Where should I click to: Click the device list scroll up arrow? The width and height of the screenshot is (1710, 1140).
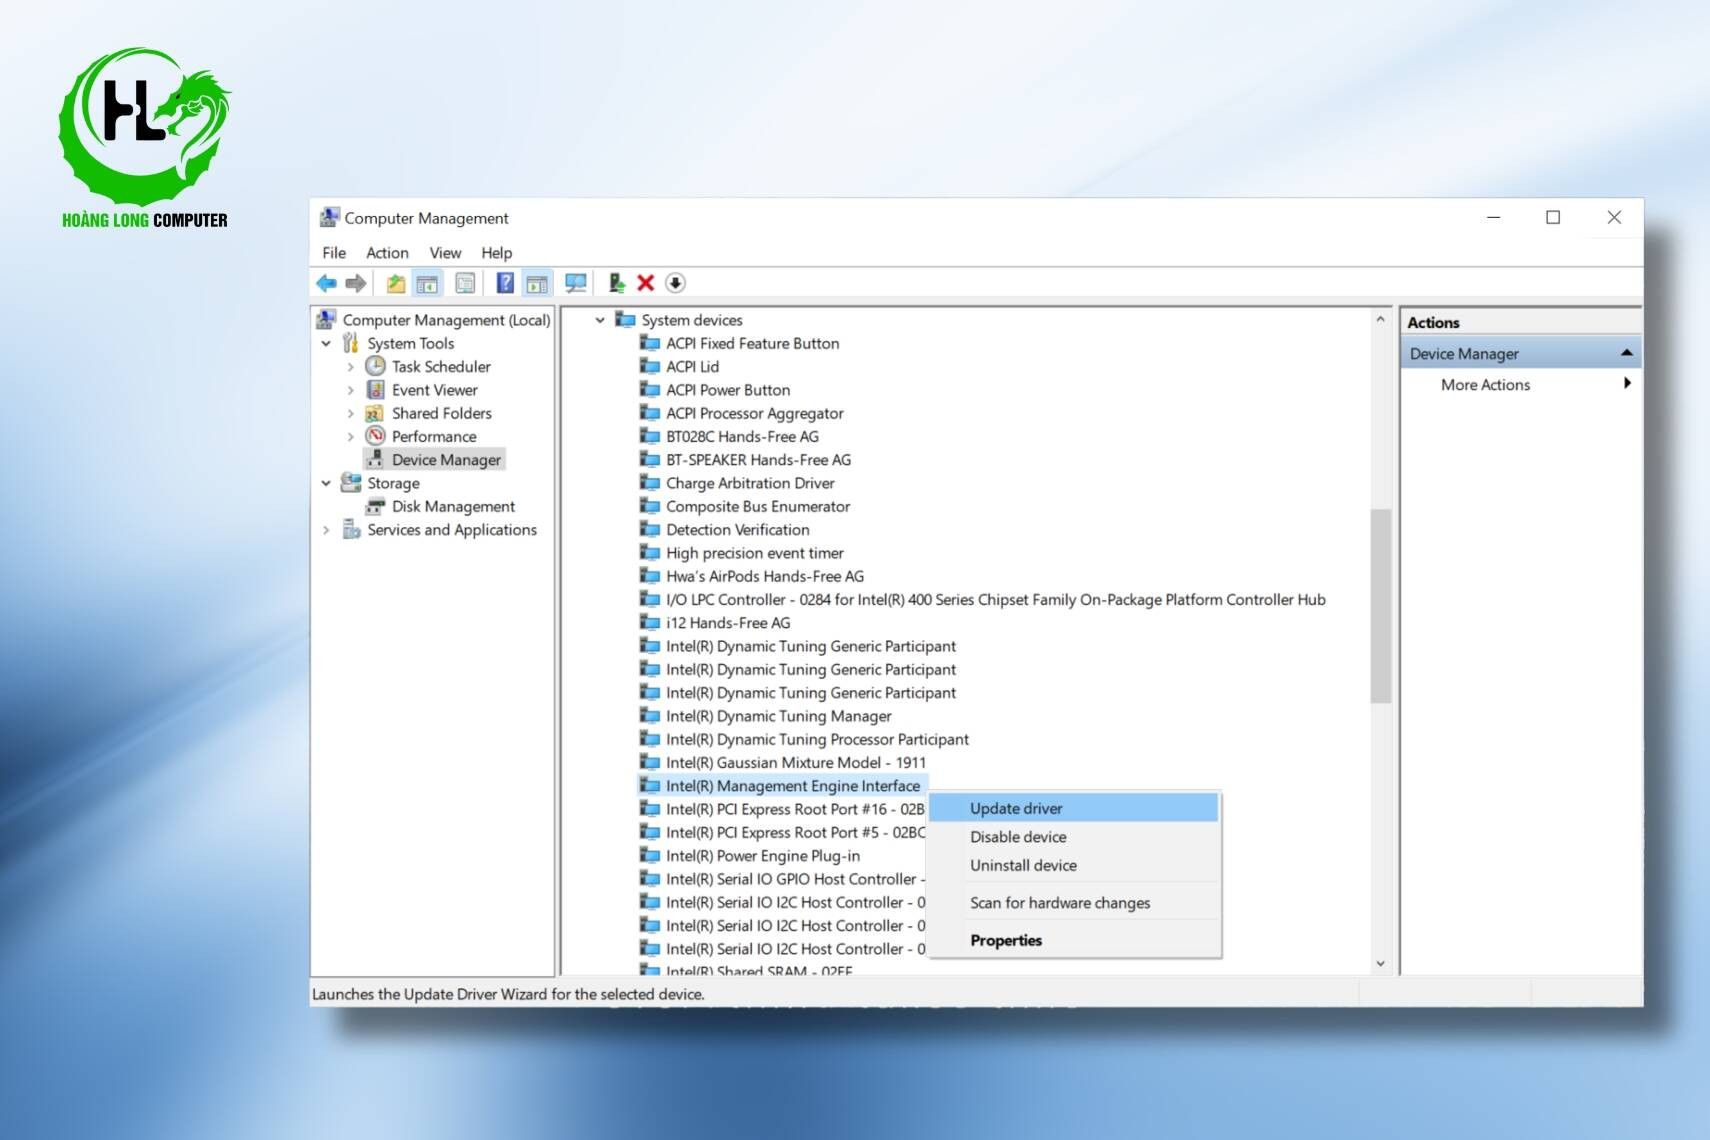coord(1380,319)
